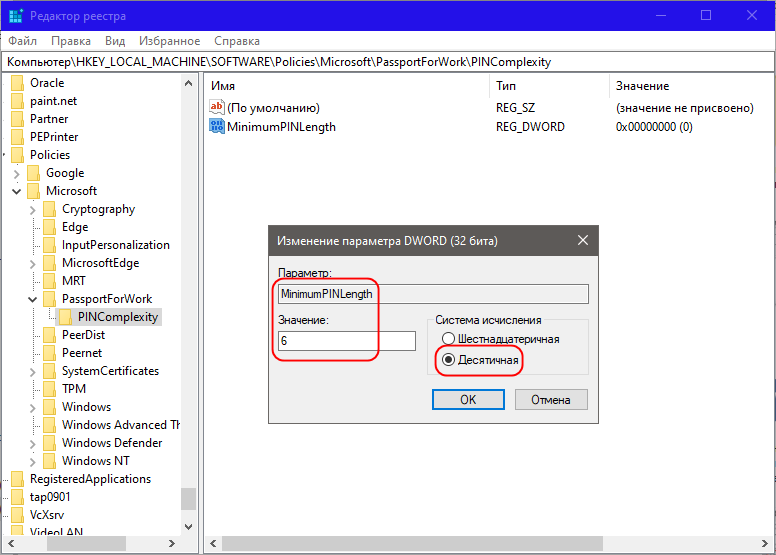
Task: Click the Registry Editor app icon in title bar
Action: coord(16,15)
